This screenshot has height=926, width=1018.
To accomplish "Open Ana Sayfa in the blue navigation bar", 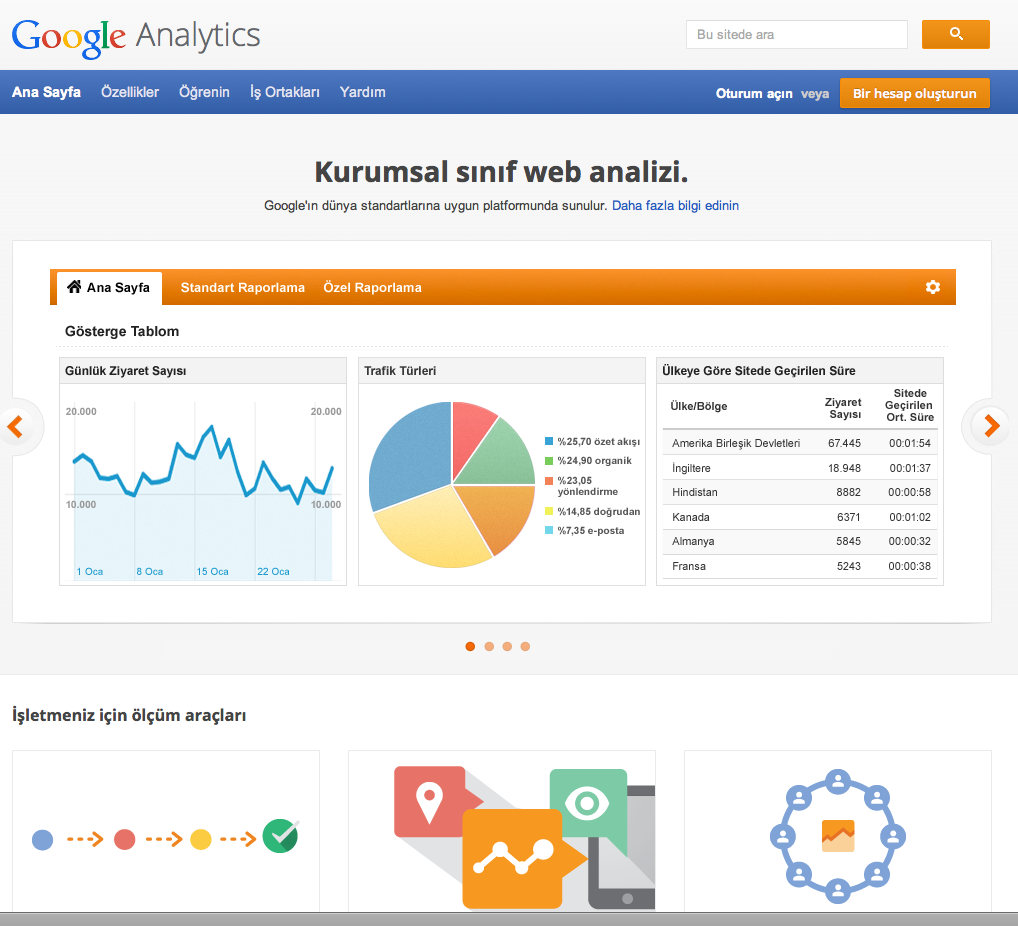I will (46, 92).
